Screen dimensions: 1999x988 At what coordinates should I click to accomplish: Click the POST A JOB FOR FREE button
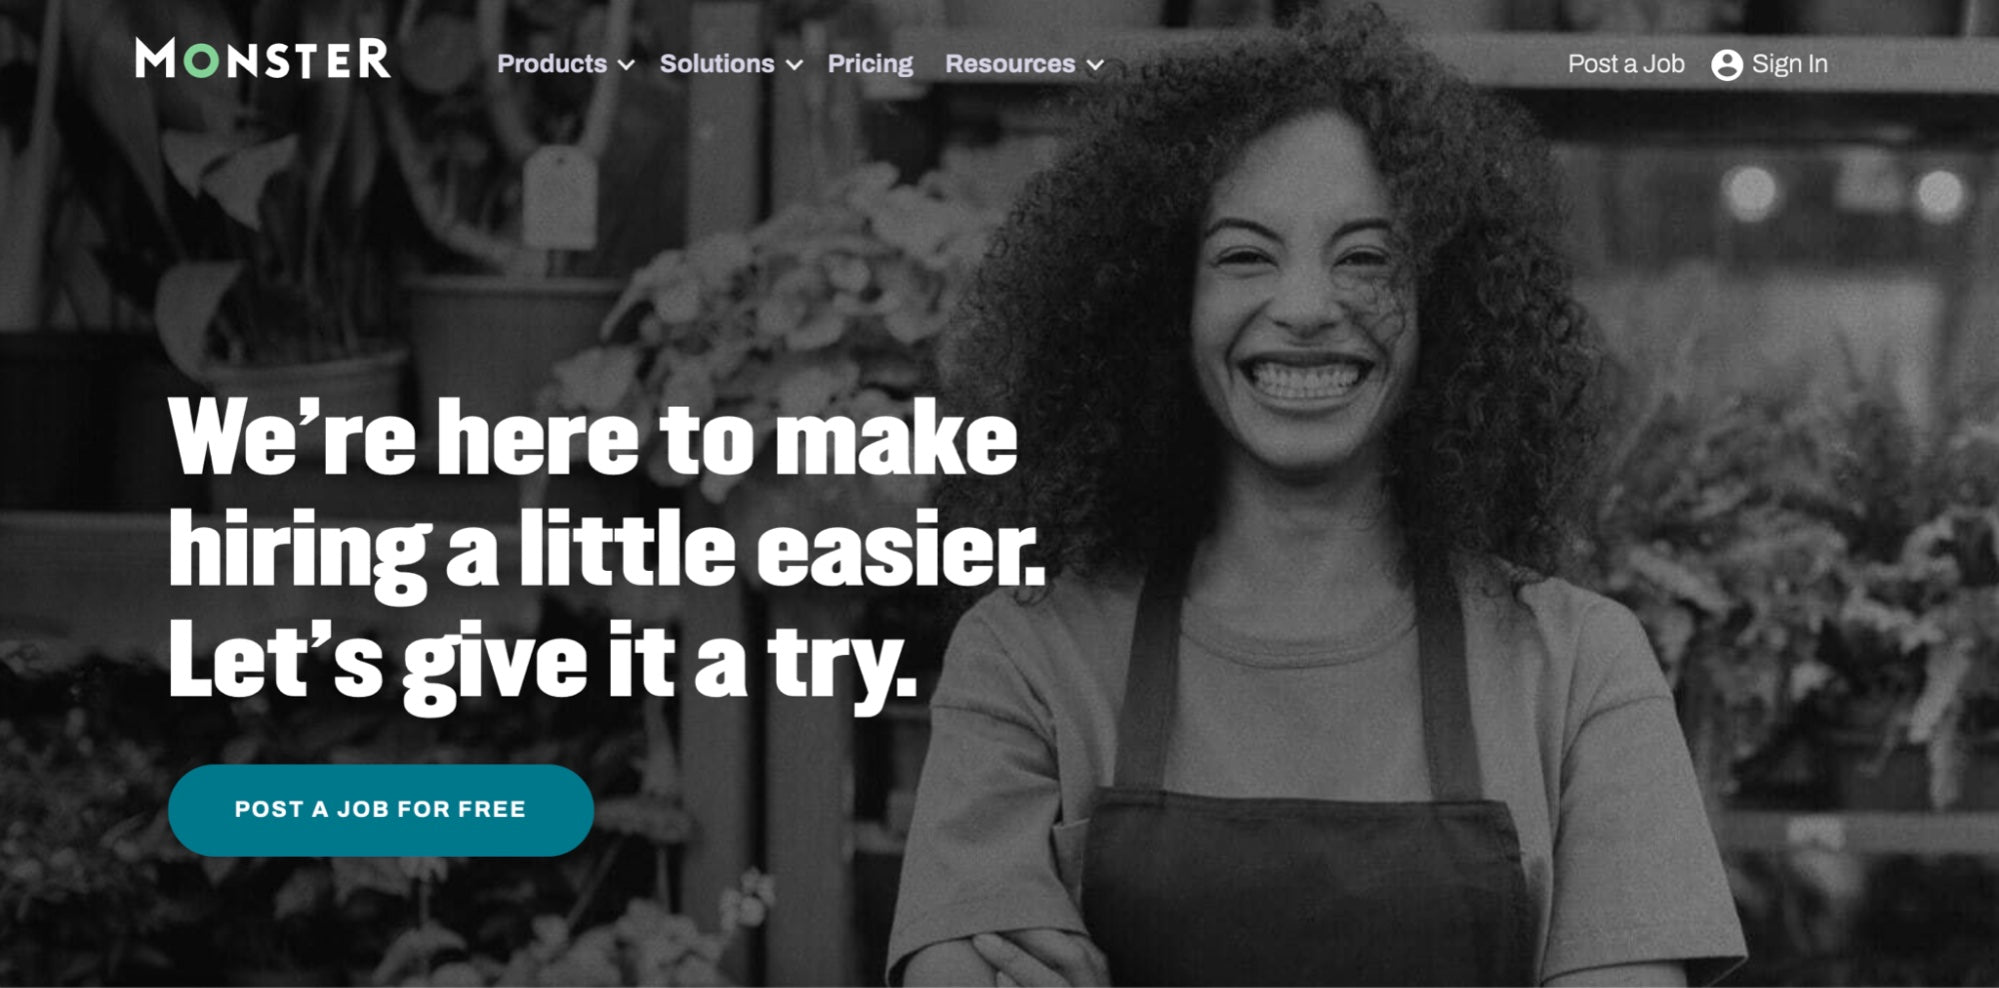click(x=381, y=810)
